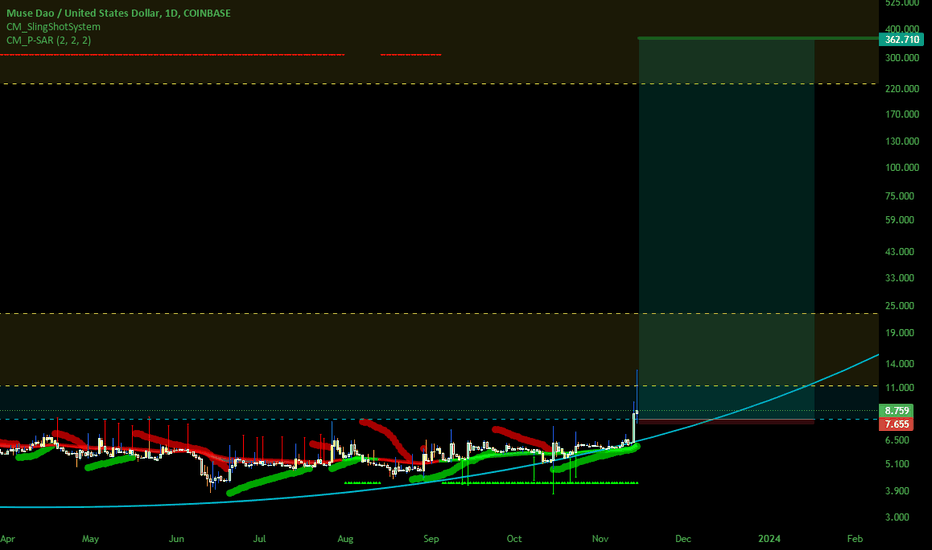The height and width of the screenshot is (550, 932).
Task: Click the 25.000 price axis value
Action: (899, 306)
